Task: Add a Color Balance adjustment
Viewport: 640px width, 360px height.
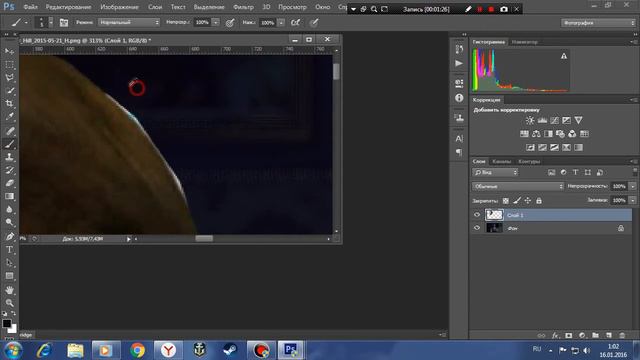Action: pyautogui.click(x=536, y=134)
